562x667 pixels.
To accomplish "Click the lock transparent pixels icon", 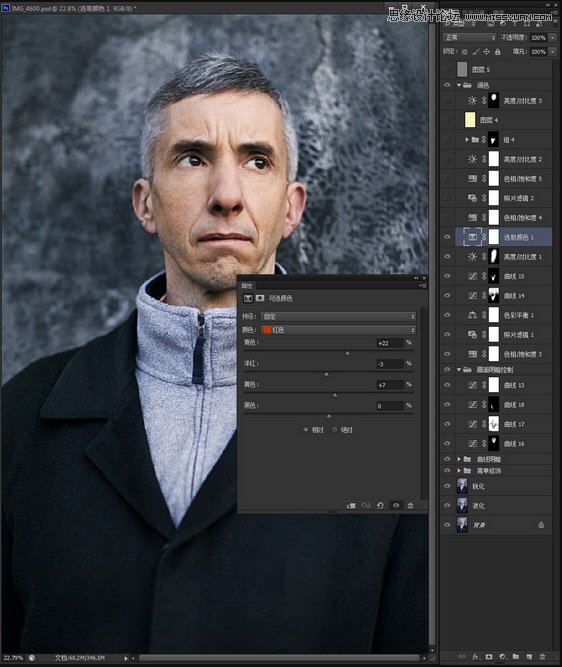I will click(465, 51).
